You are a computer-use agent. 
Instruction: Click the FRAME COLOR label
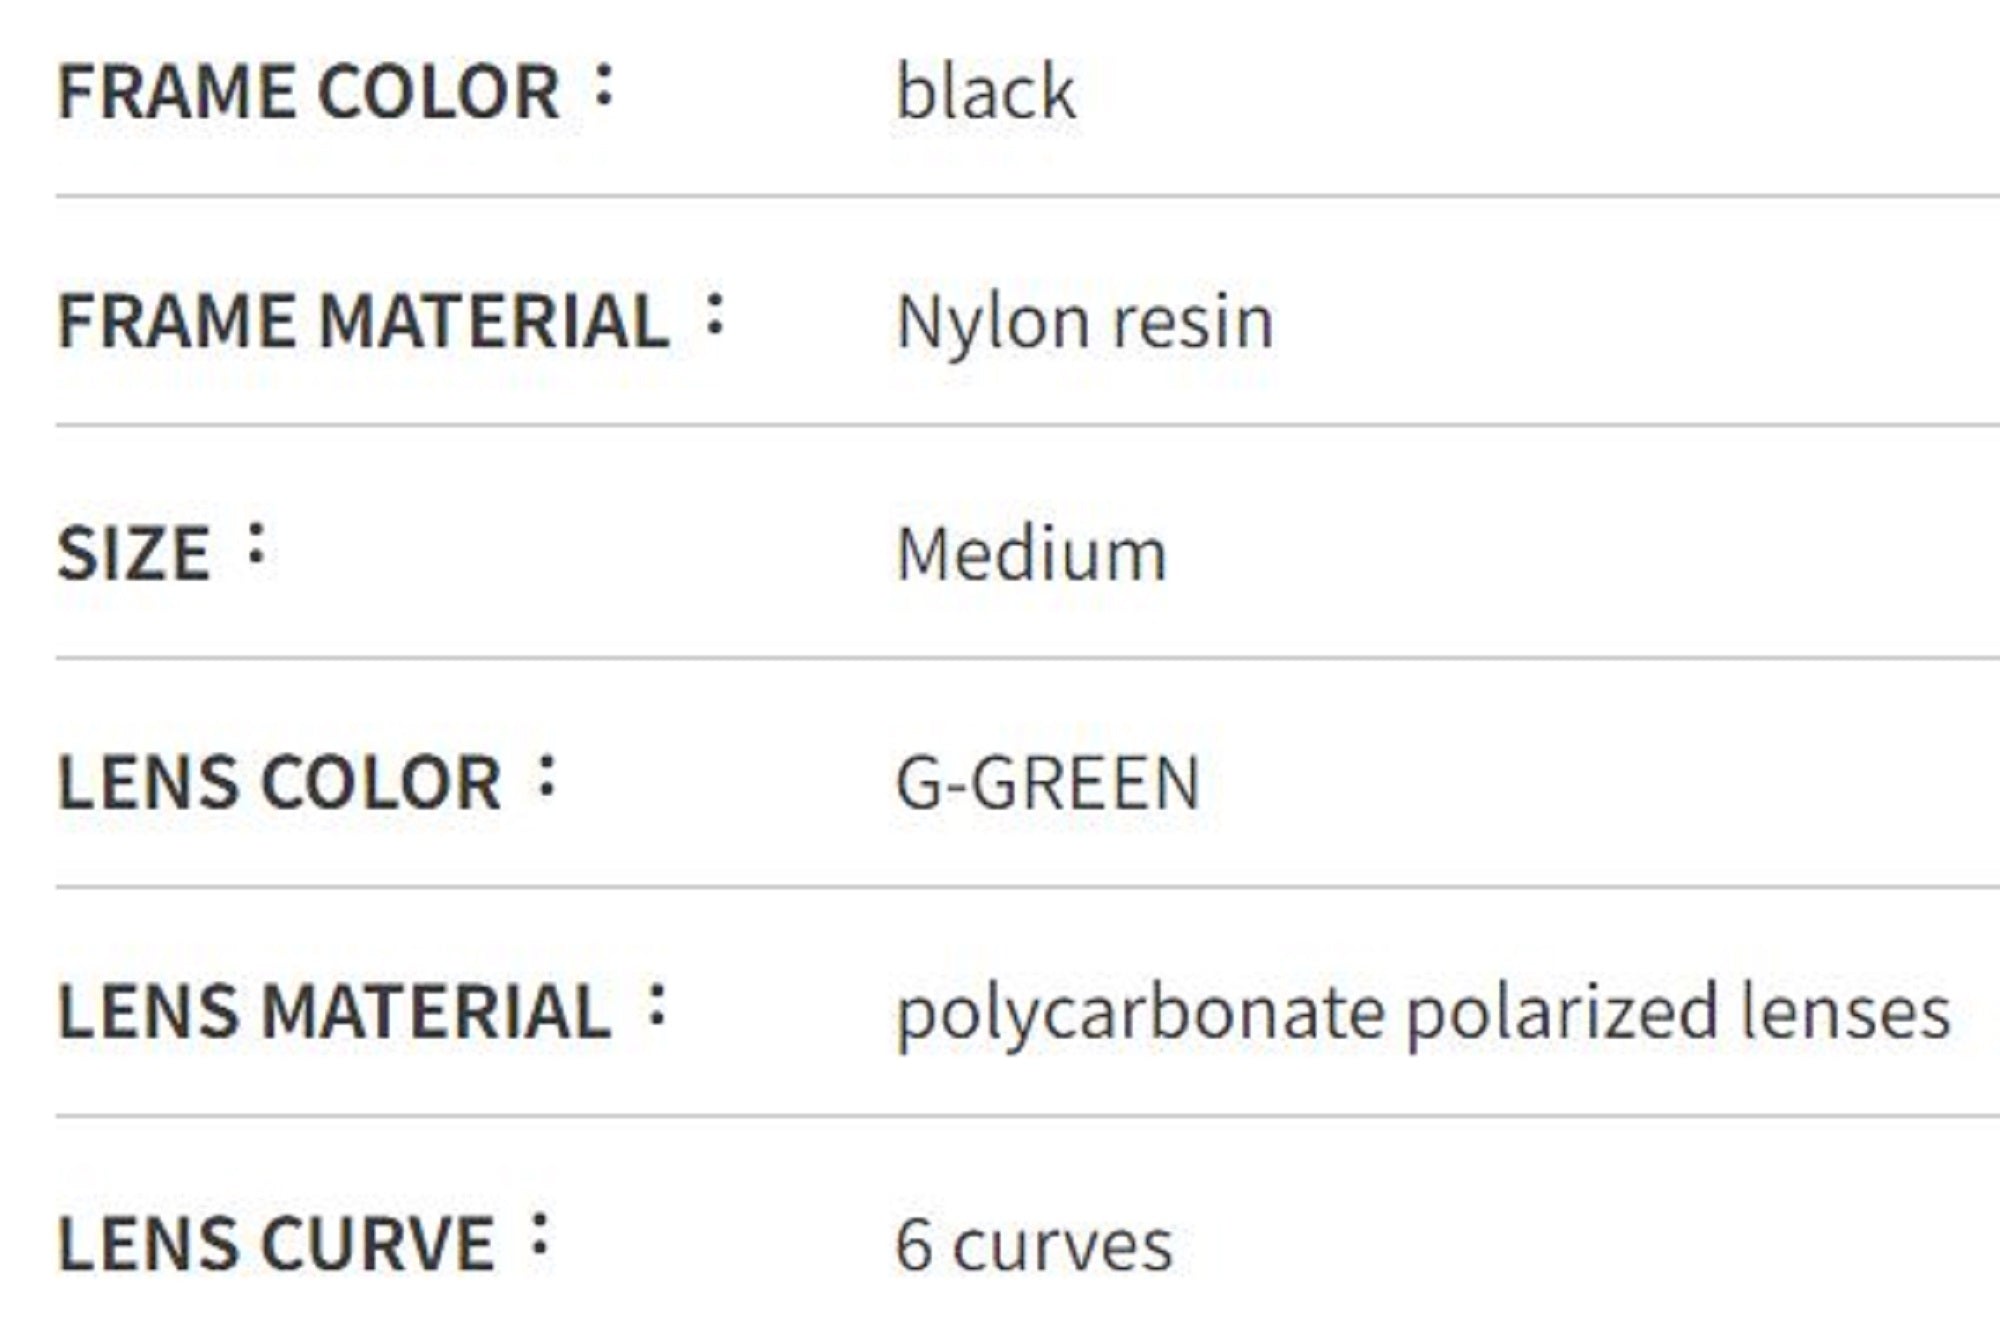[308, 93]
